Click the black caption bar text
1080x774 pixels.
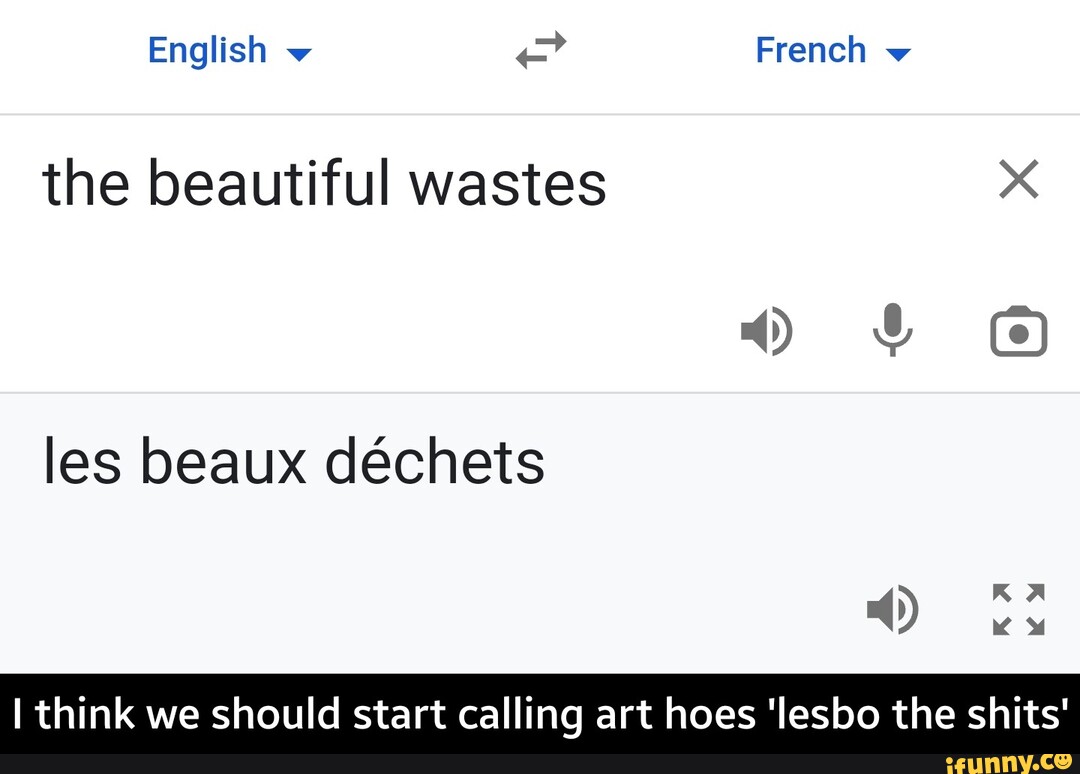(540, 714)
